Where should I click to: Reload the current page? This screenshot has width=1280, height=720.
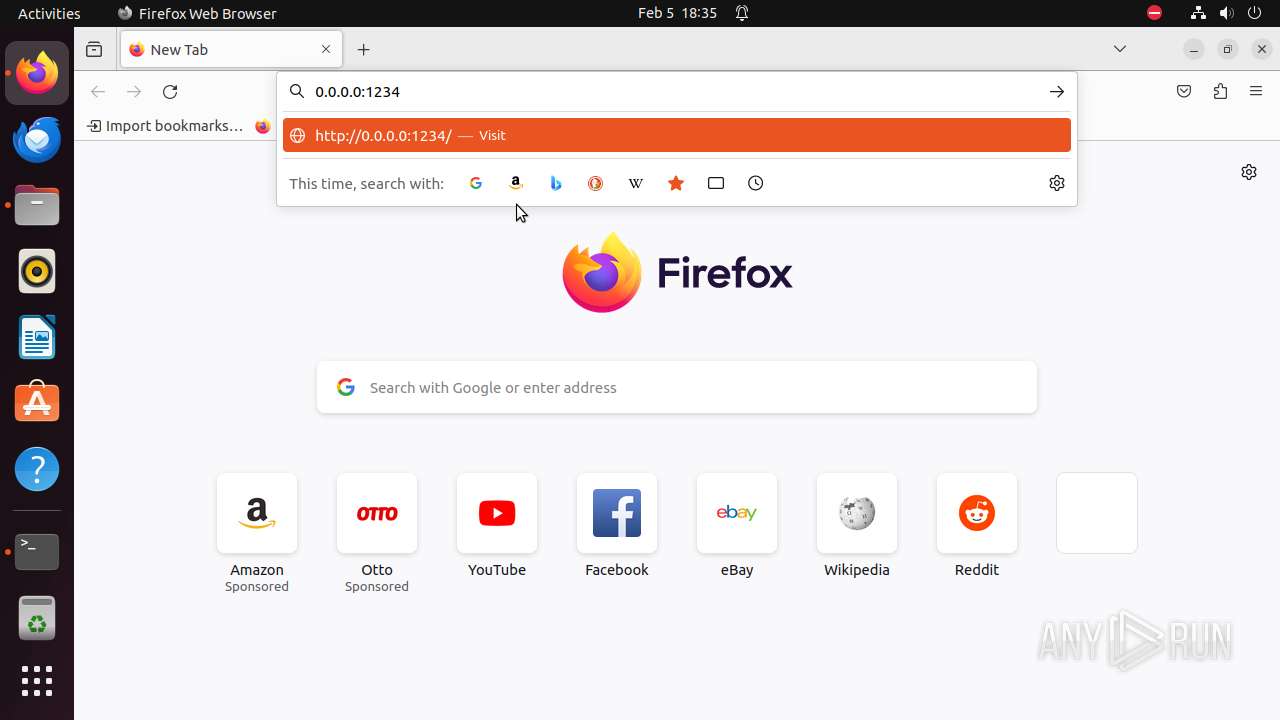[170, 92]
